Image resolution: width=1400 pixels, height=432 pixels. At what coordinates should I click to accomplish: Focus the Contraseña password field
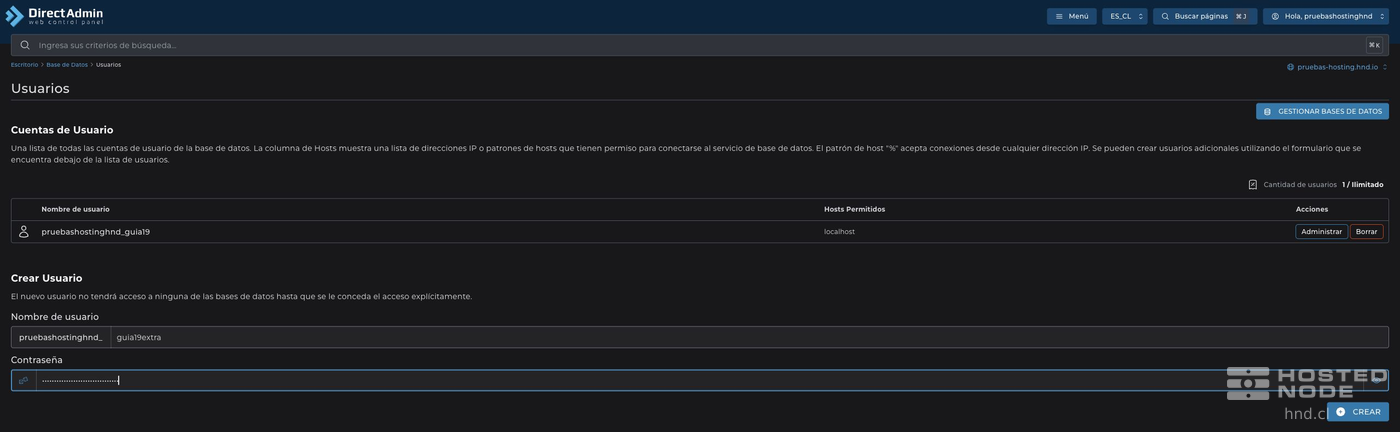pos(700,380)
